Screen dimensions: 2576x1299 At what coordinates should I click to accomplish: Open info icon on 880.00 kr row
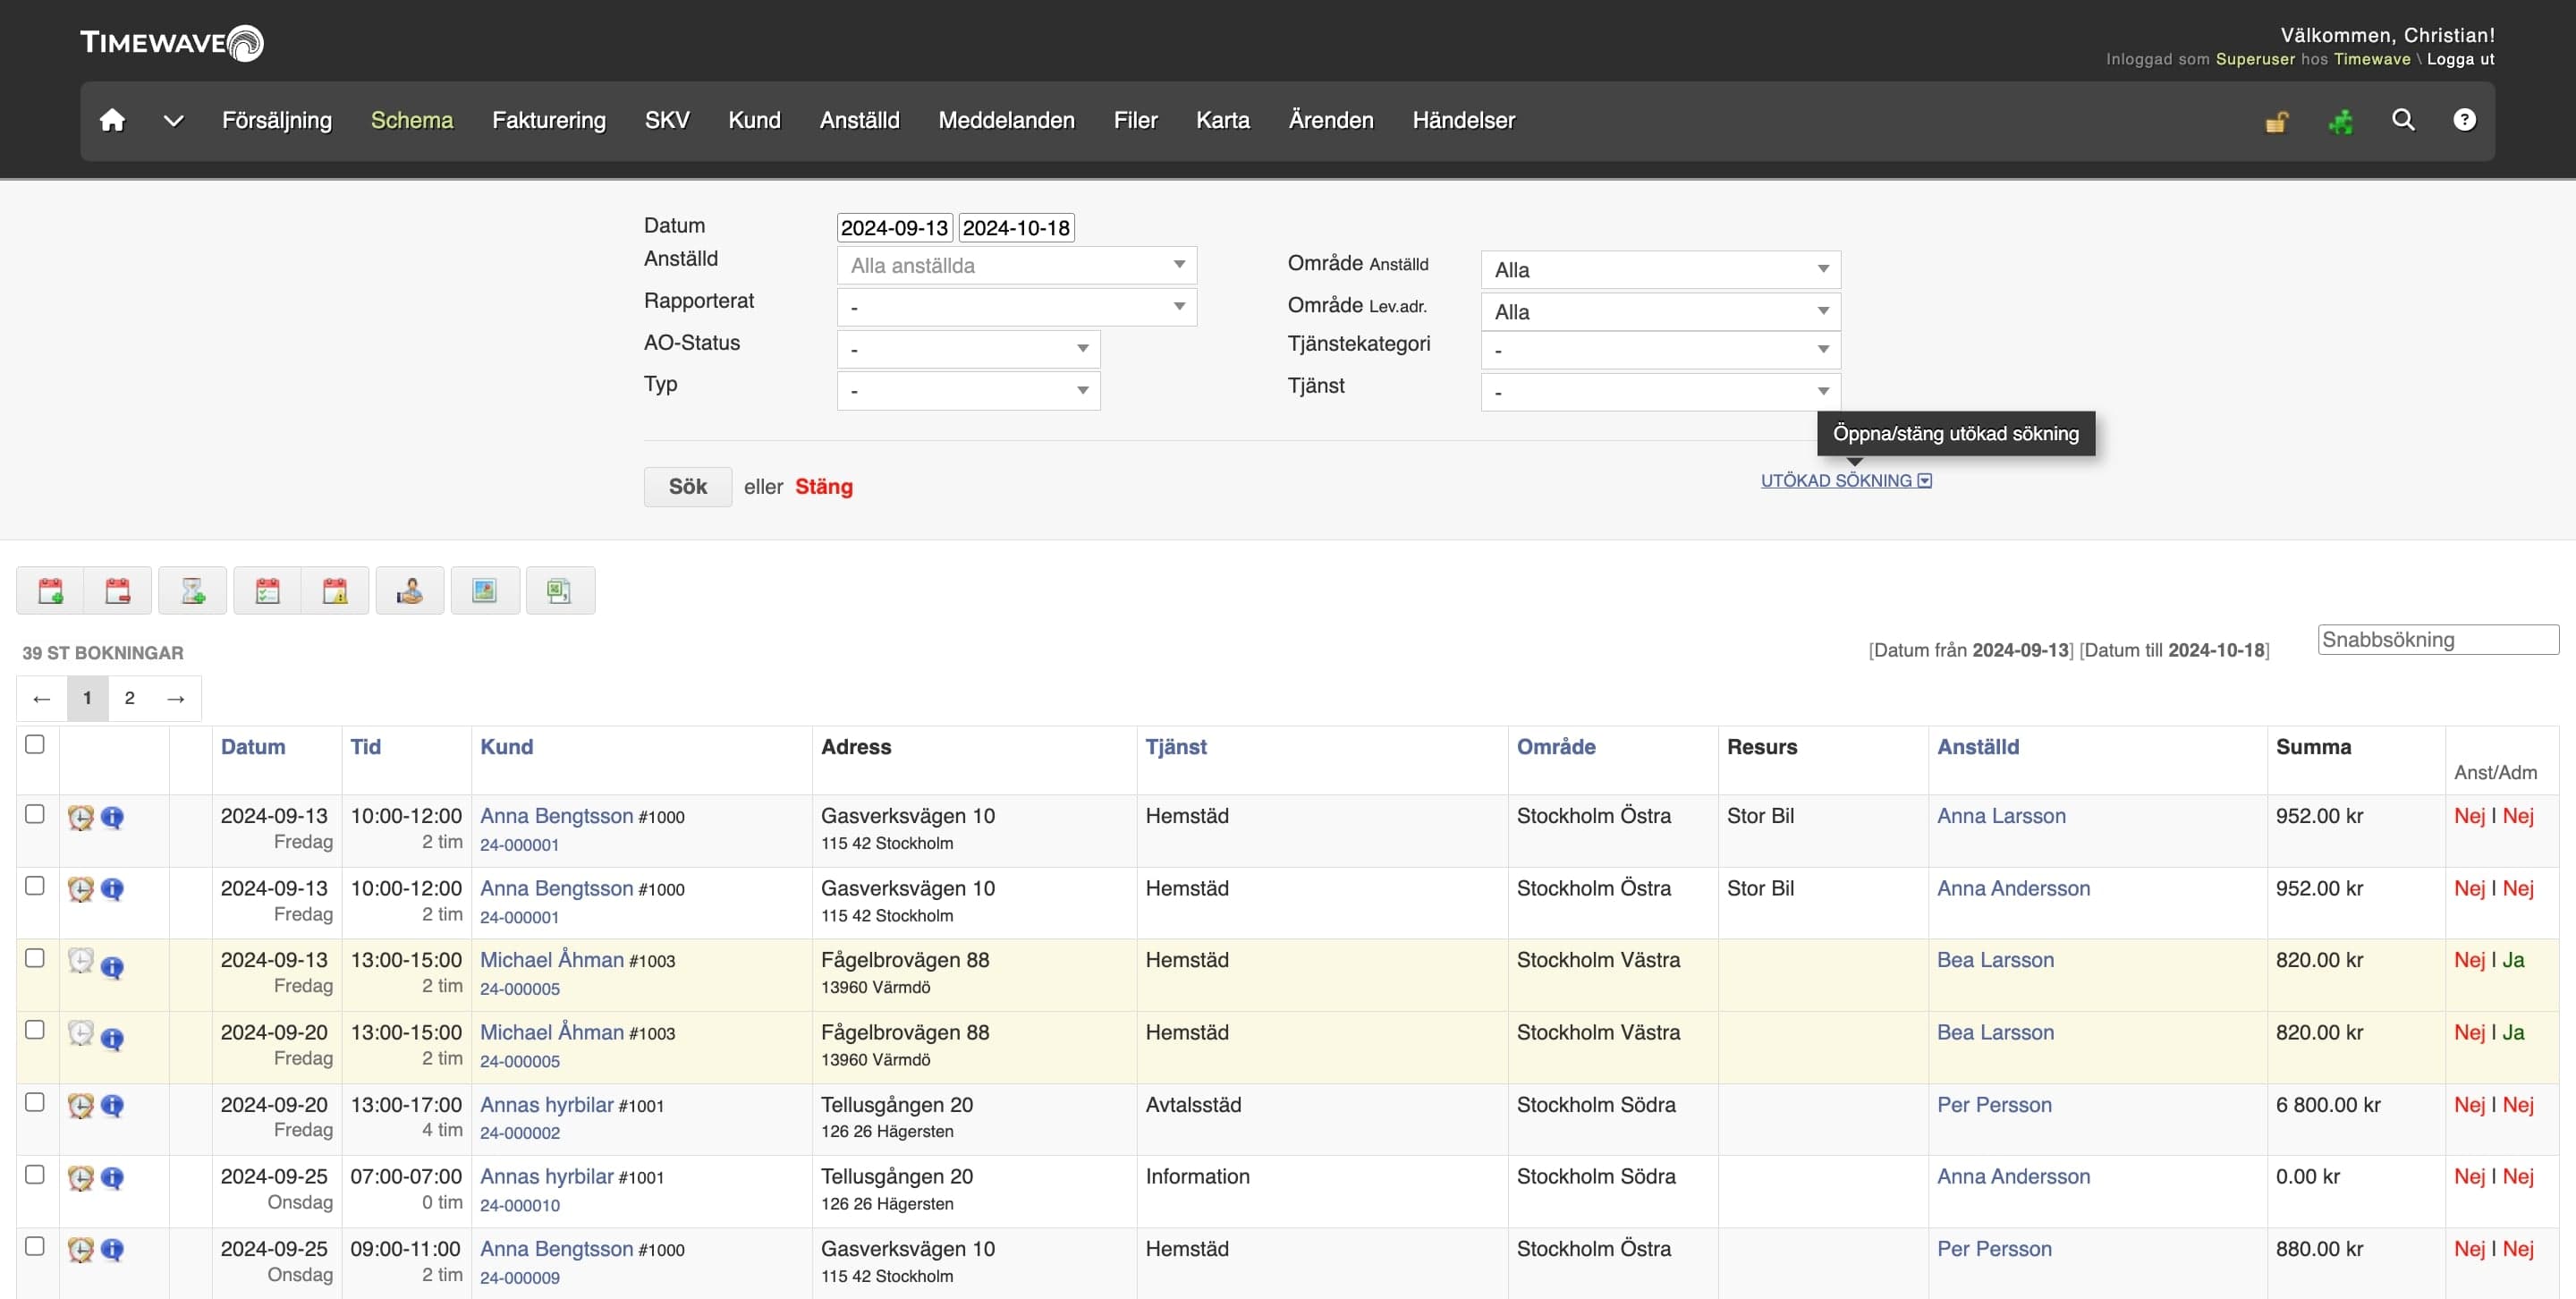(x=112, y=1250)
